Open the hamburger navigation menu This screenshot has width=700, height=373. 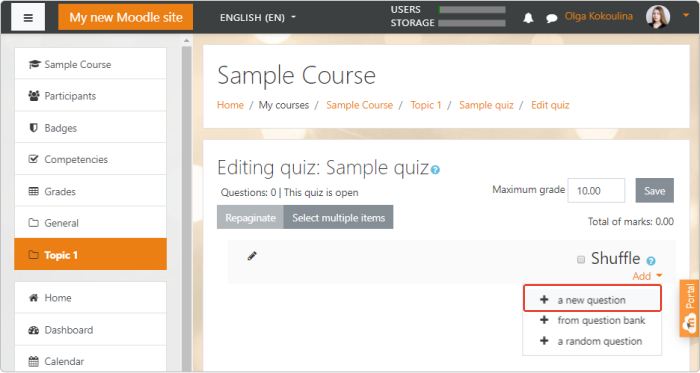28,17
